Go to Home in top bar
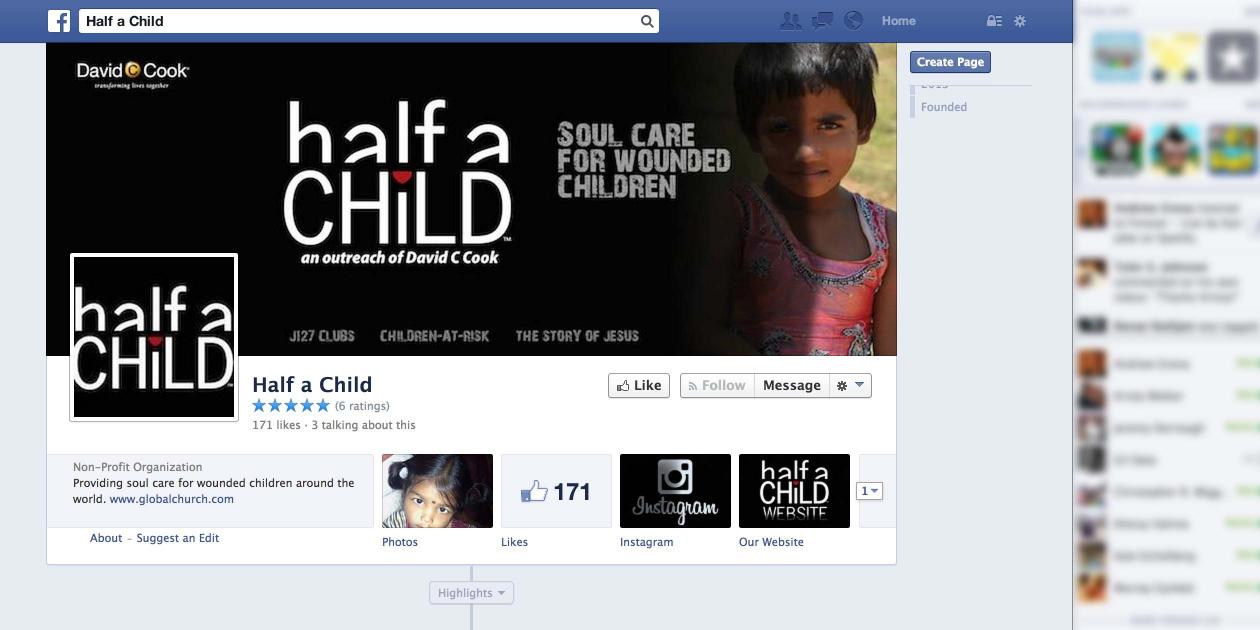Image resolution: width=1260 pixels, height=630 pixels. point(898,21)
